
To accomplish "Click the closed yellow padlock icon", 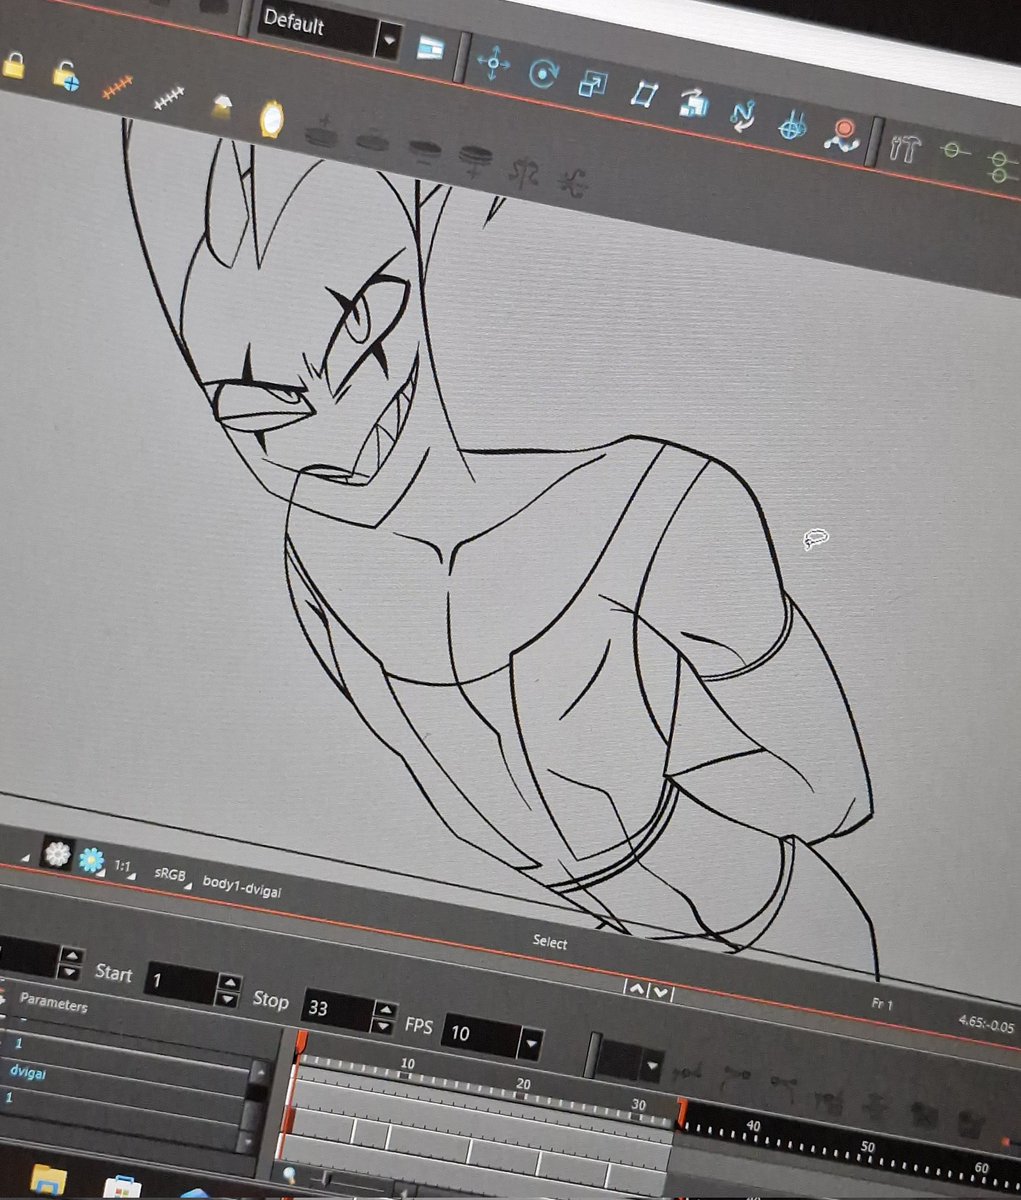I will (14, 66).
